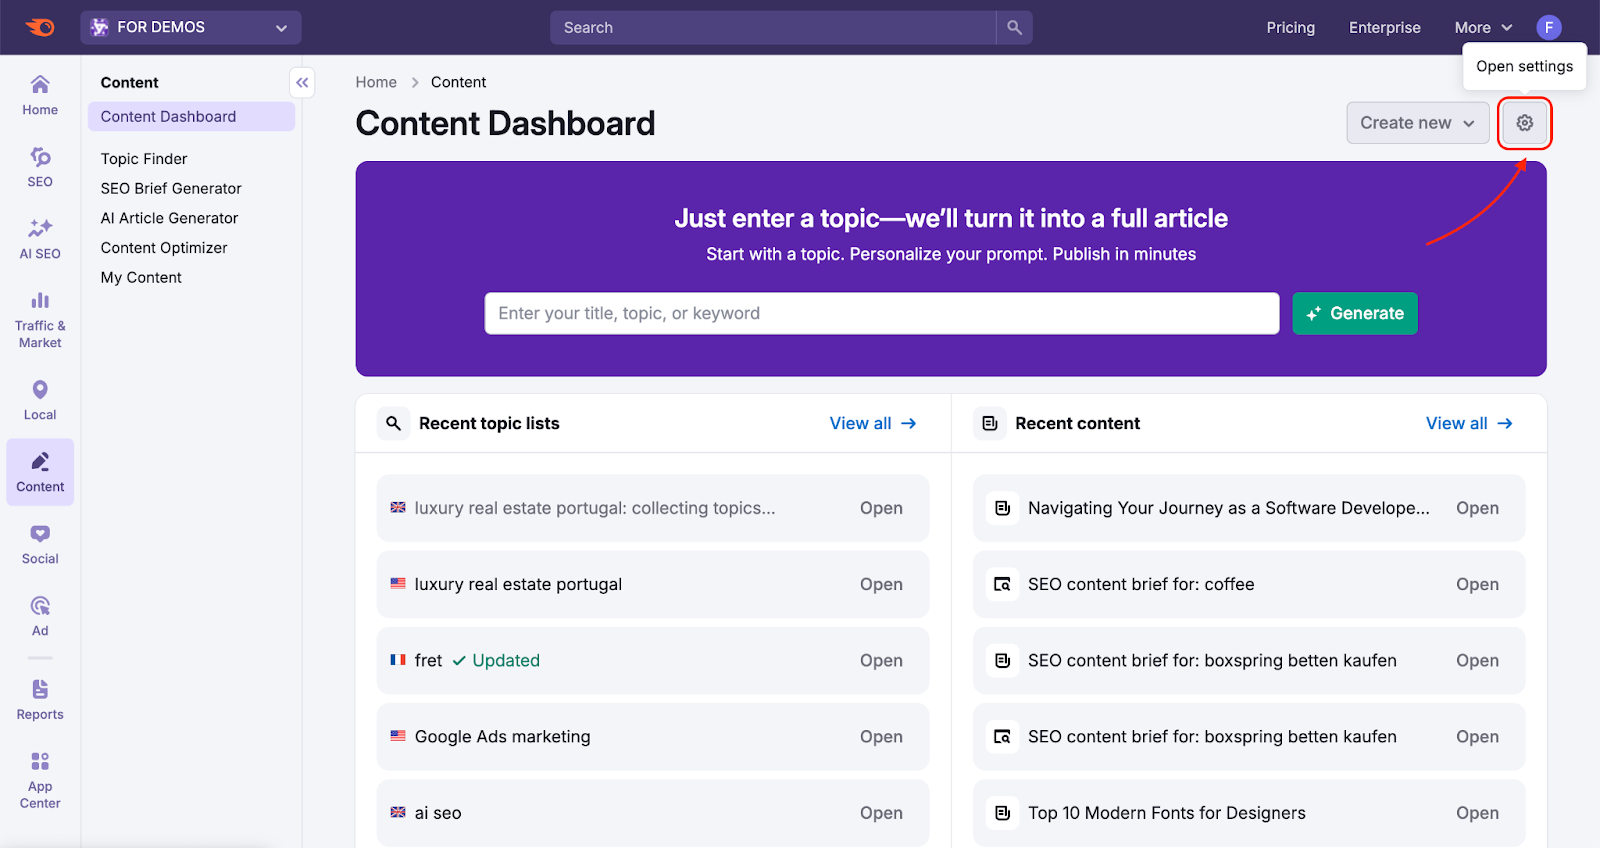Select the Local sidebar icon

(40, 400)
